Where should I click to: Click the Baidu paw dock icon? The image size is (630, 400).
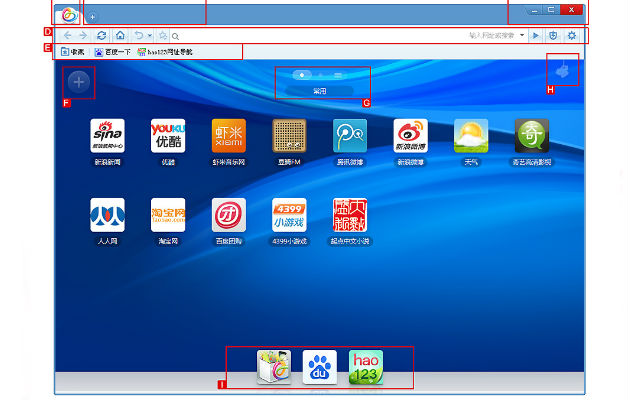click(320, 367)
